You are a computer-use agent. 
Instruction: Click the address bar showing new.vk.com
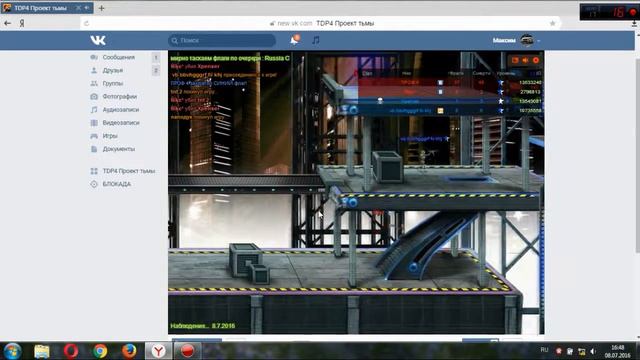coord(320,23)
